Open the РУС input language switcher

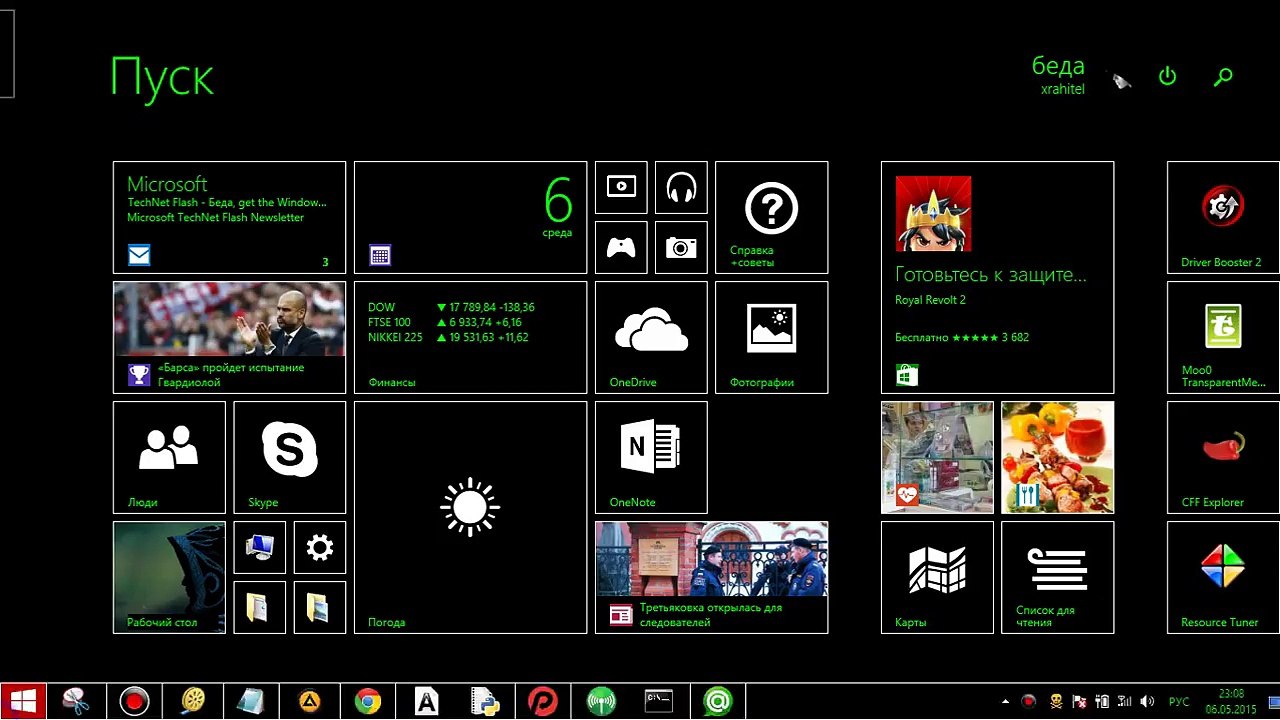1179,702
